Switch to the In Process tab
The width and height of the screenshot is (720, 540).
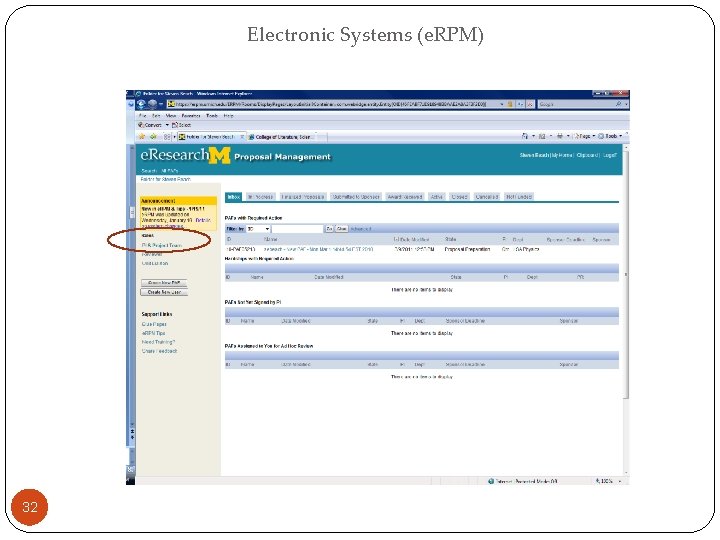click(x=260, y=197)
